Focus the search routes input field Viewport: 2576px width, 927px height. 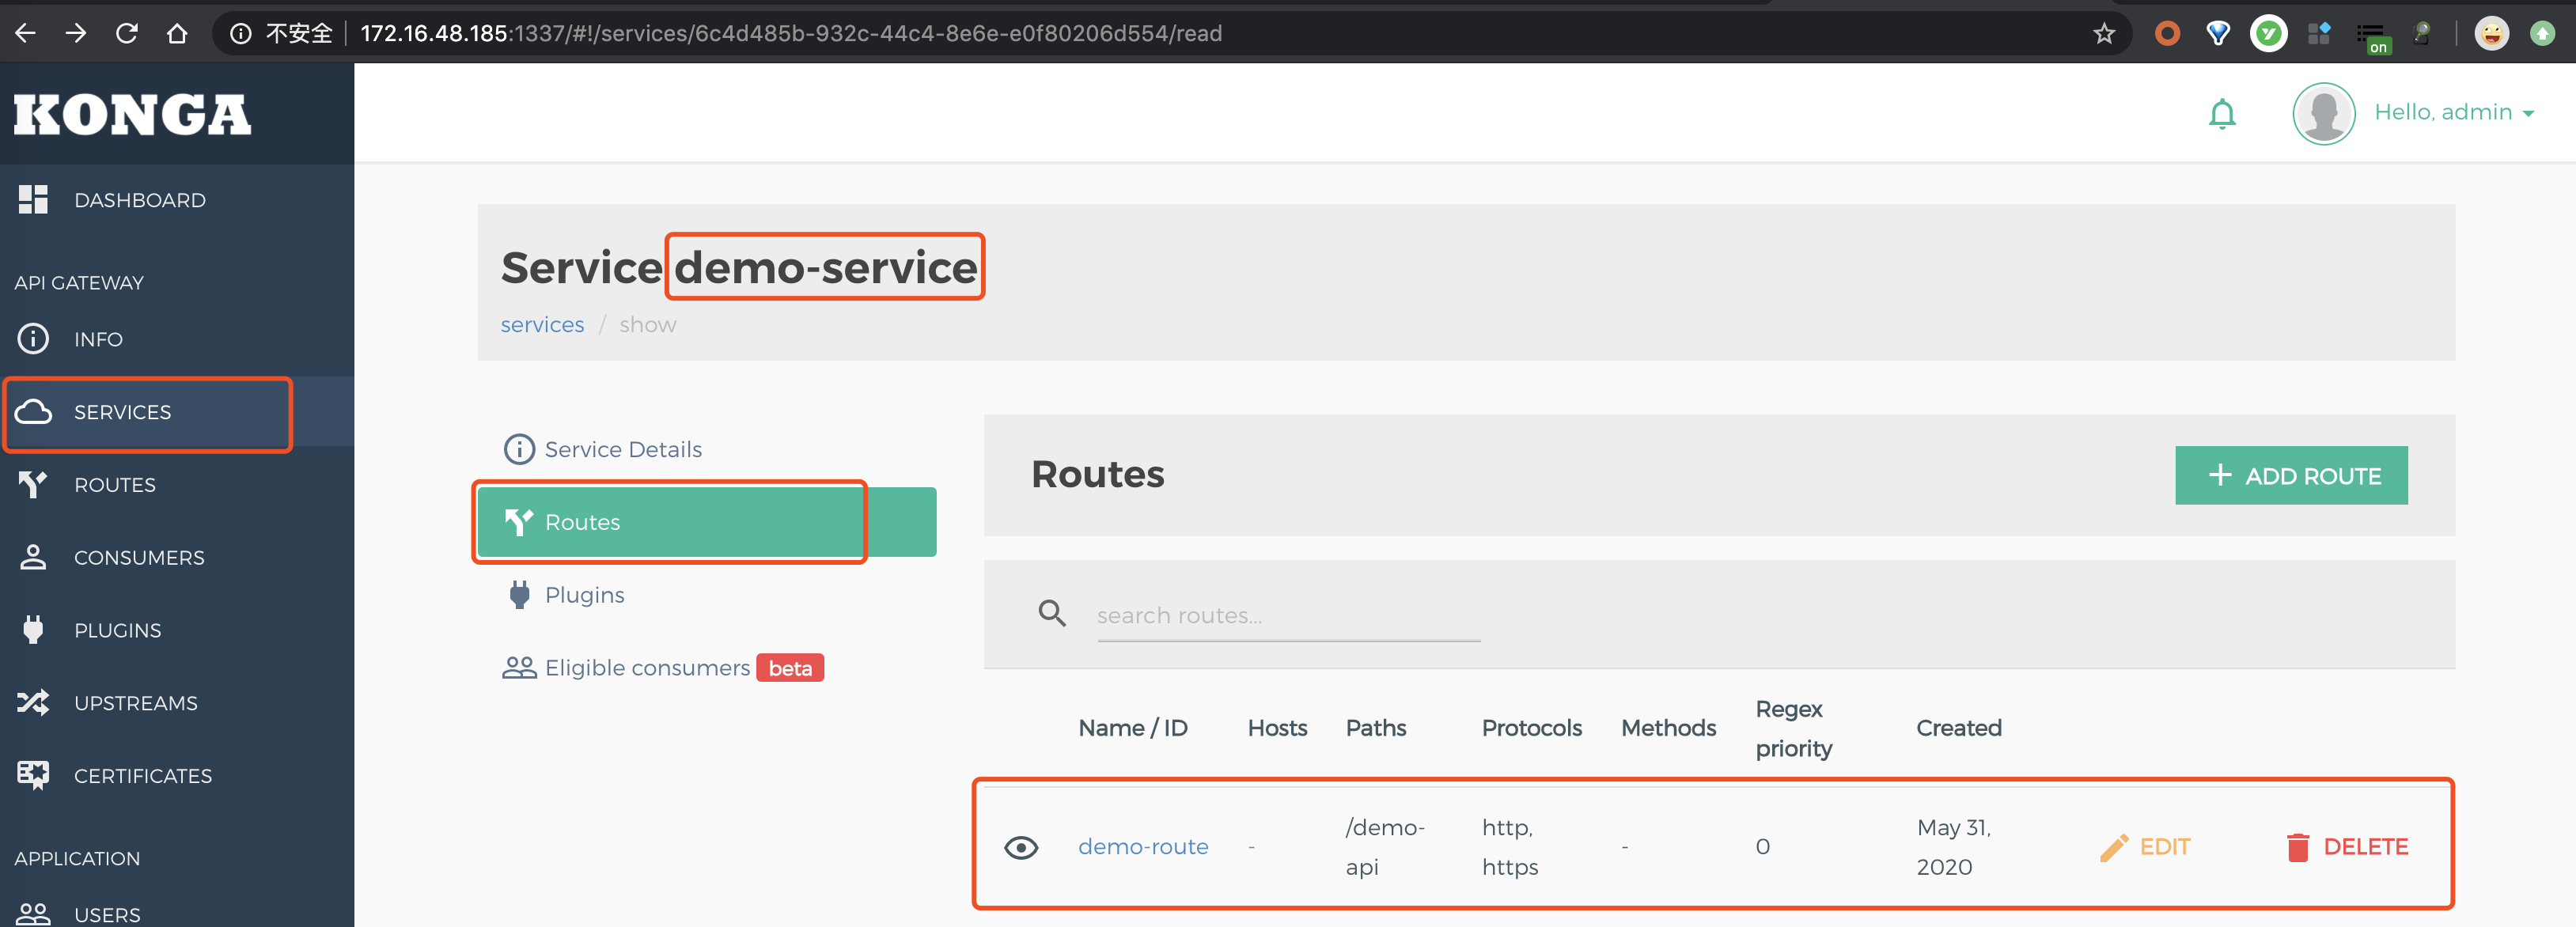point(1288,616)
